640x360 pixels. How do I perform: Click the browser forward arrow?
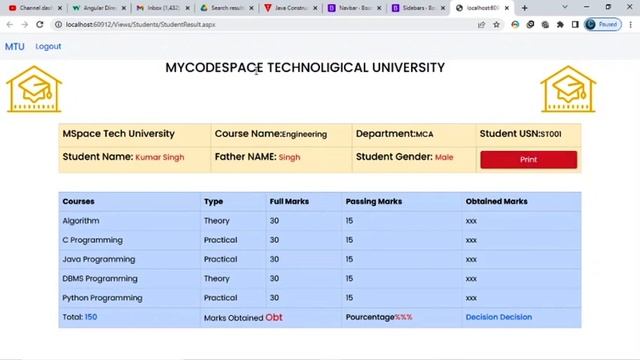(24, 24)
